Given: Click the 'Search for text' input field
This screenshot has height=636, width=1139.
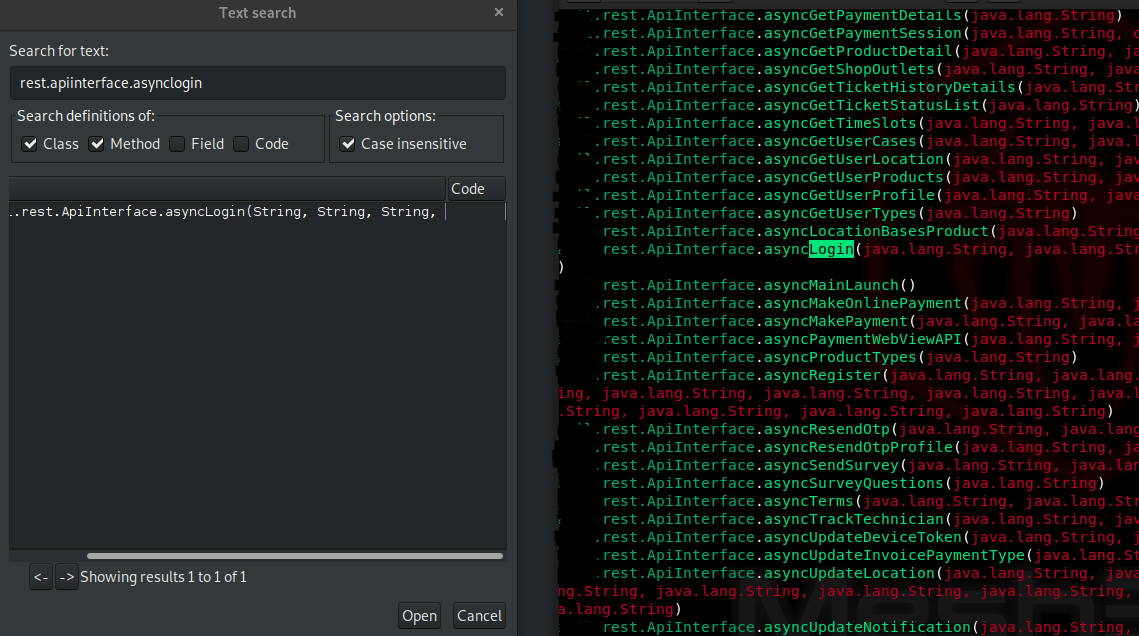Looking at the screenshot, I should pos(257,83).
